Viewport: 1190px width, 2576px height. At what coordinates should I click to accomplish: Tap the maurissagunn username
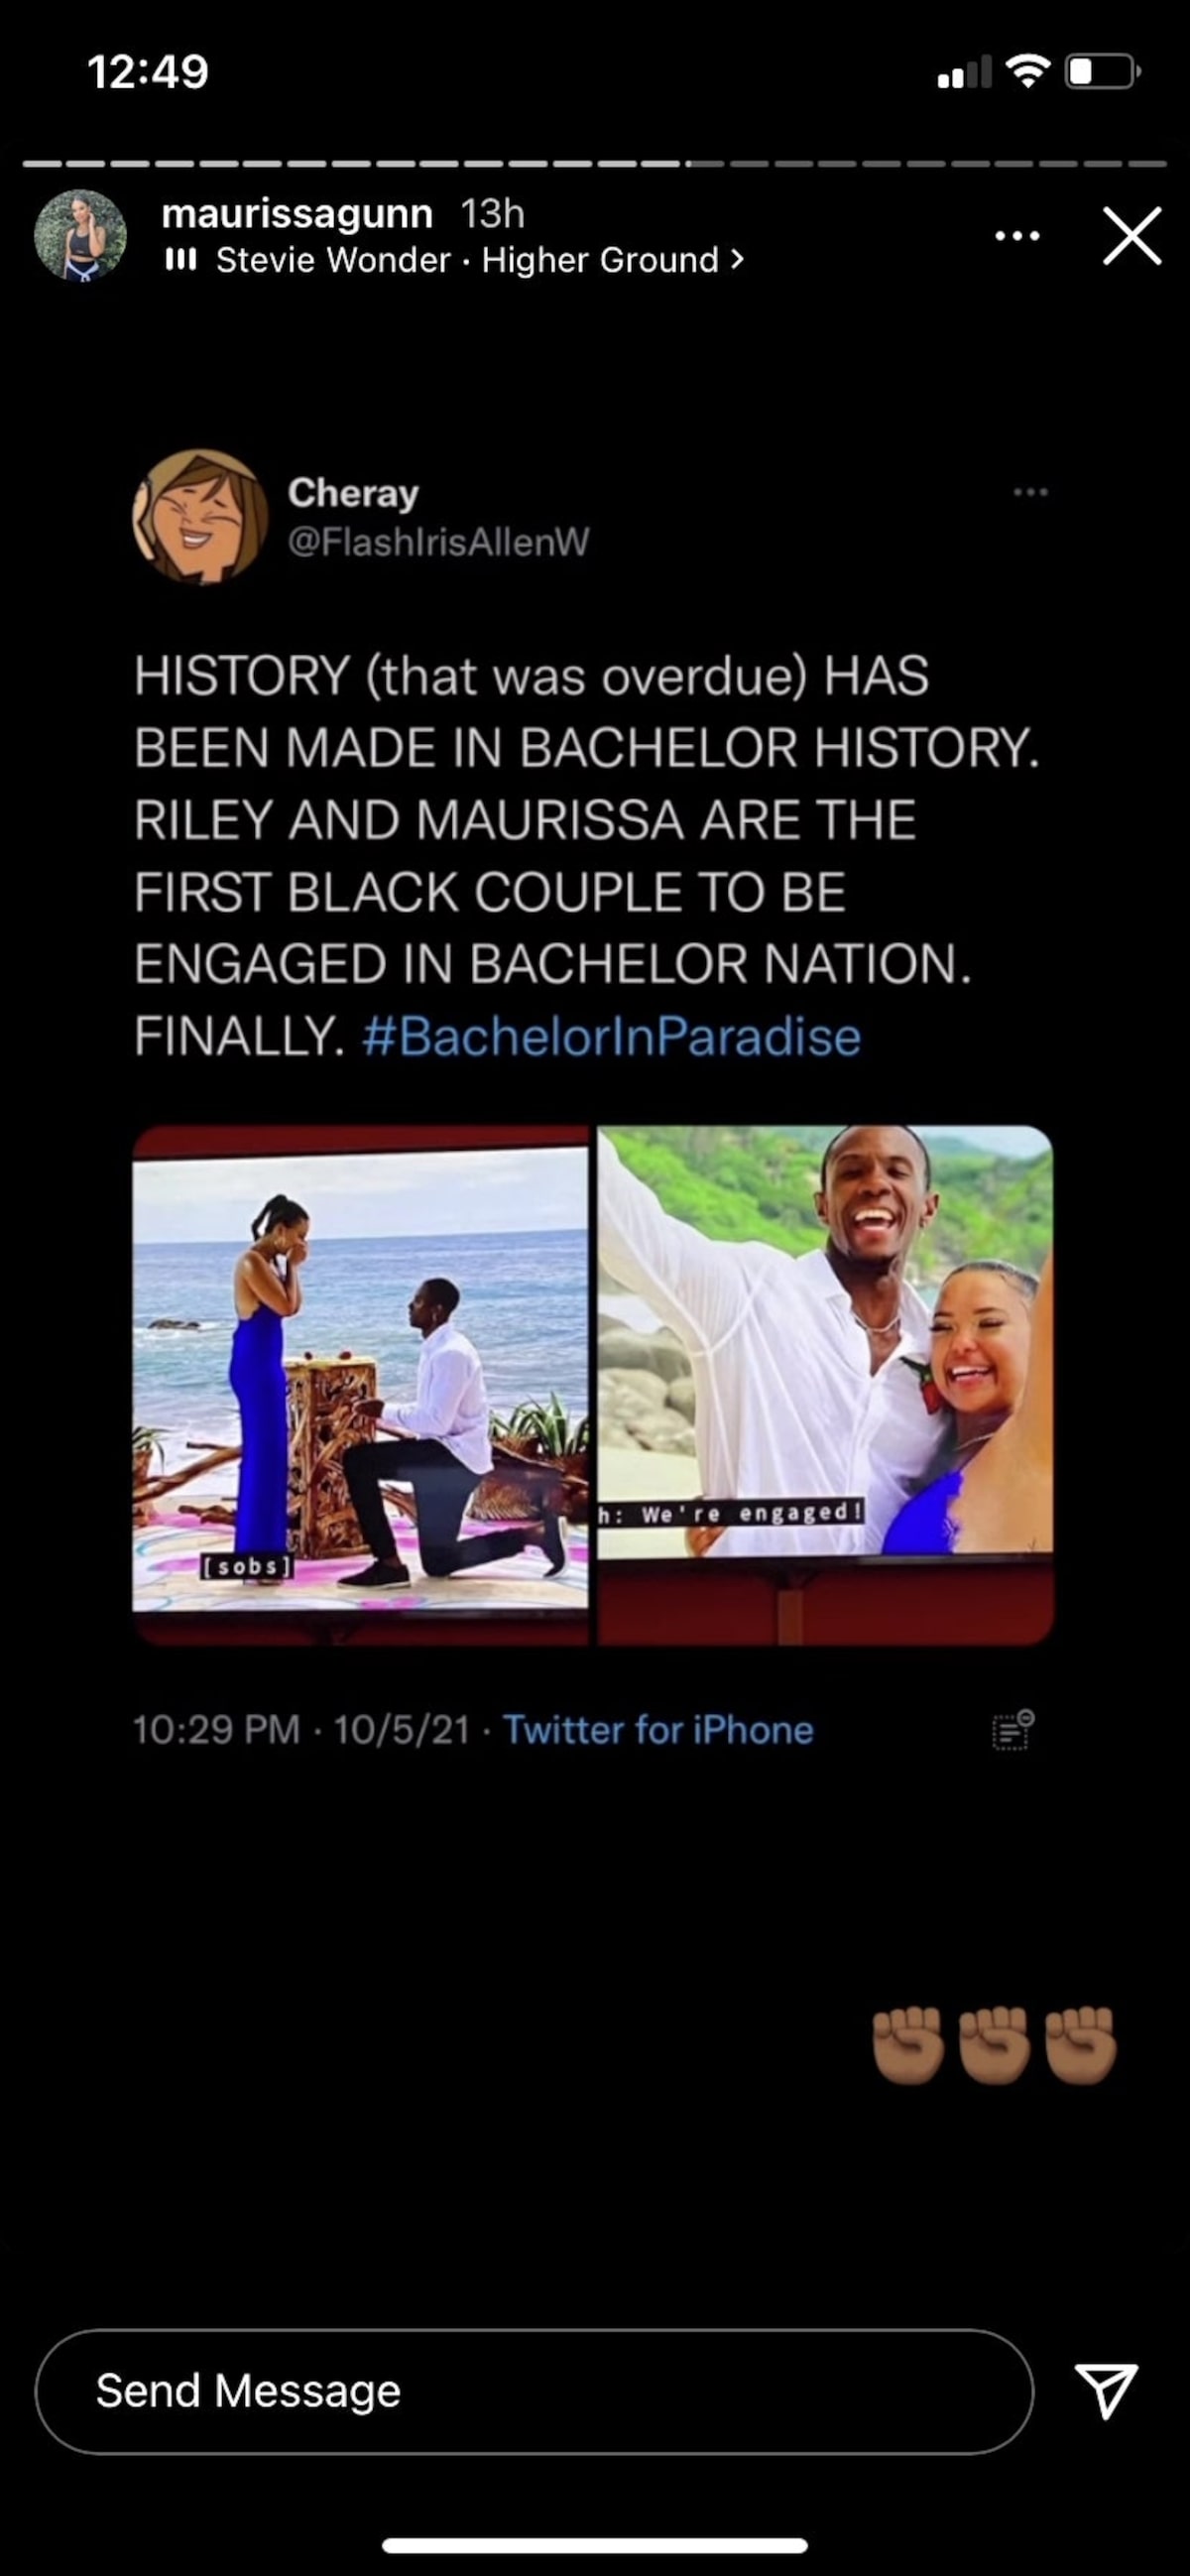tap(297, 214)
